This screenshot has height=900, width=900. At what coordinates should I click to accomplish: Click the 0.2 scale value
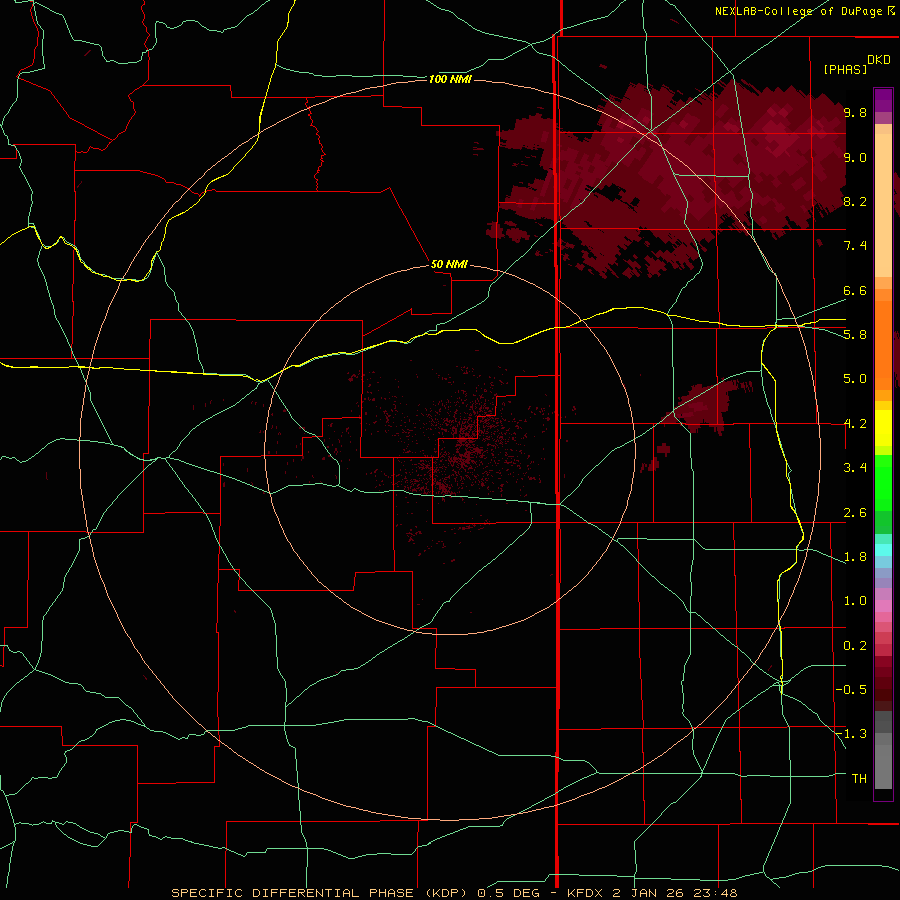[855, 646]
